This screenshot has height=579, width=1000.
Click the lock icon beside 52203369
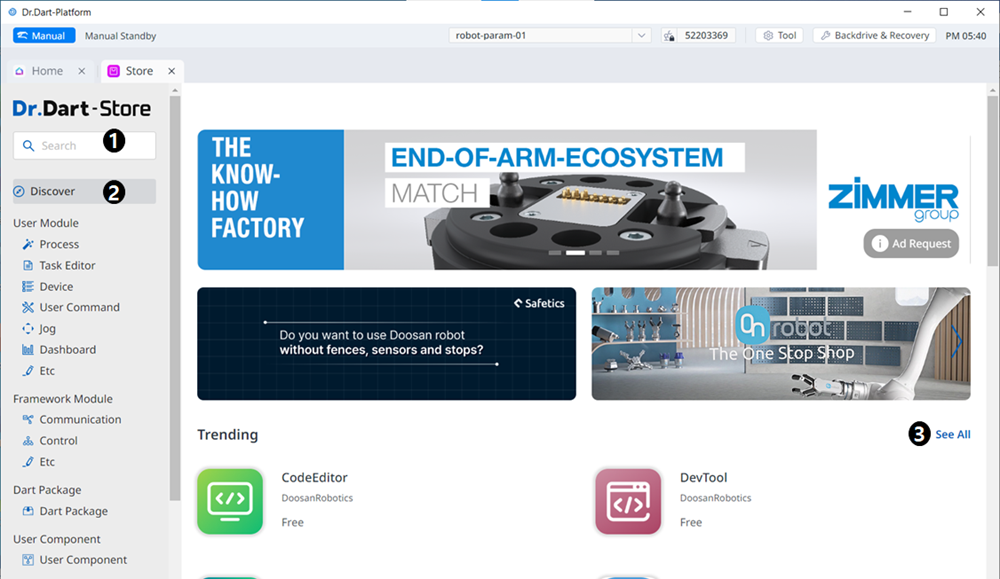tap(669, 36)
